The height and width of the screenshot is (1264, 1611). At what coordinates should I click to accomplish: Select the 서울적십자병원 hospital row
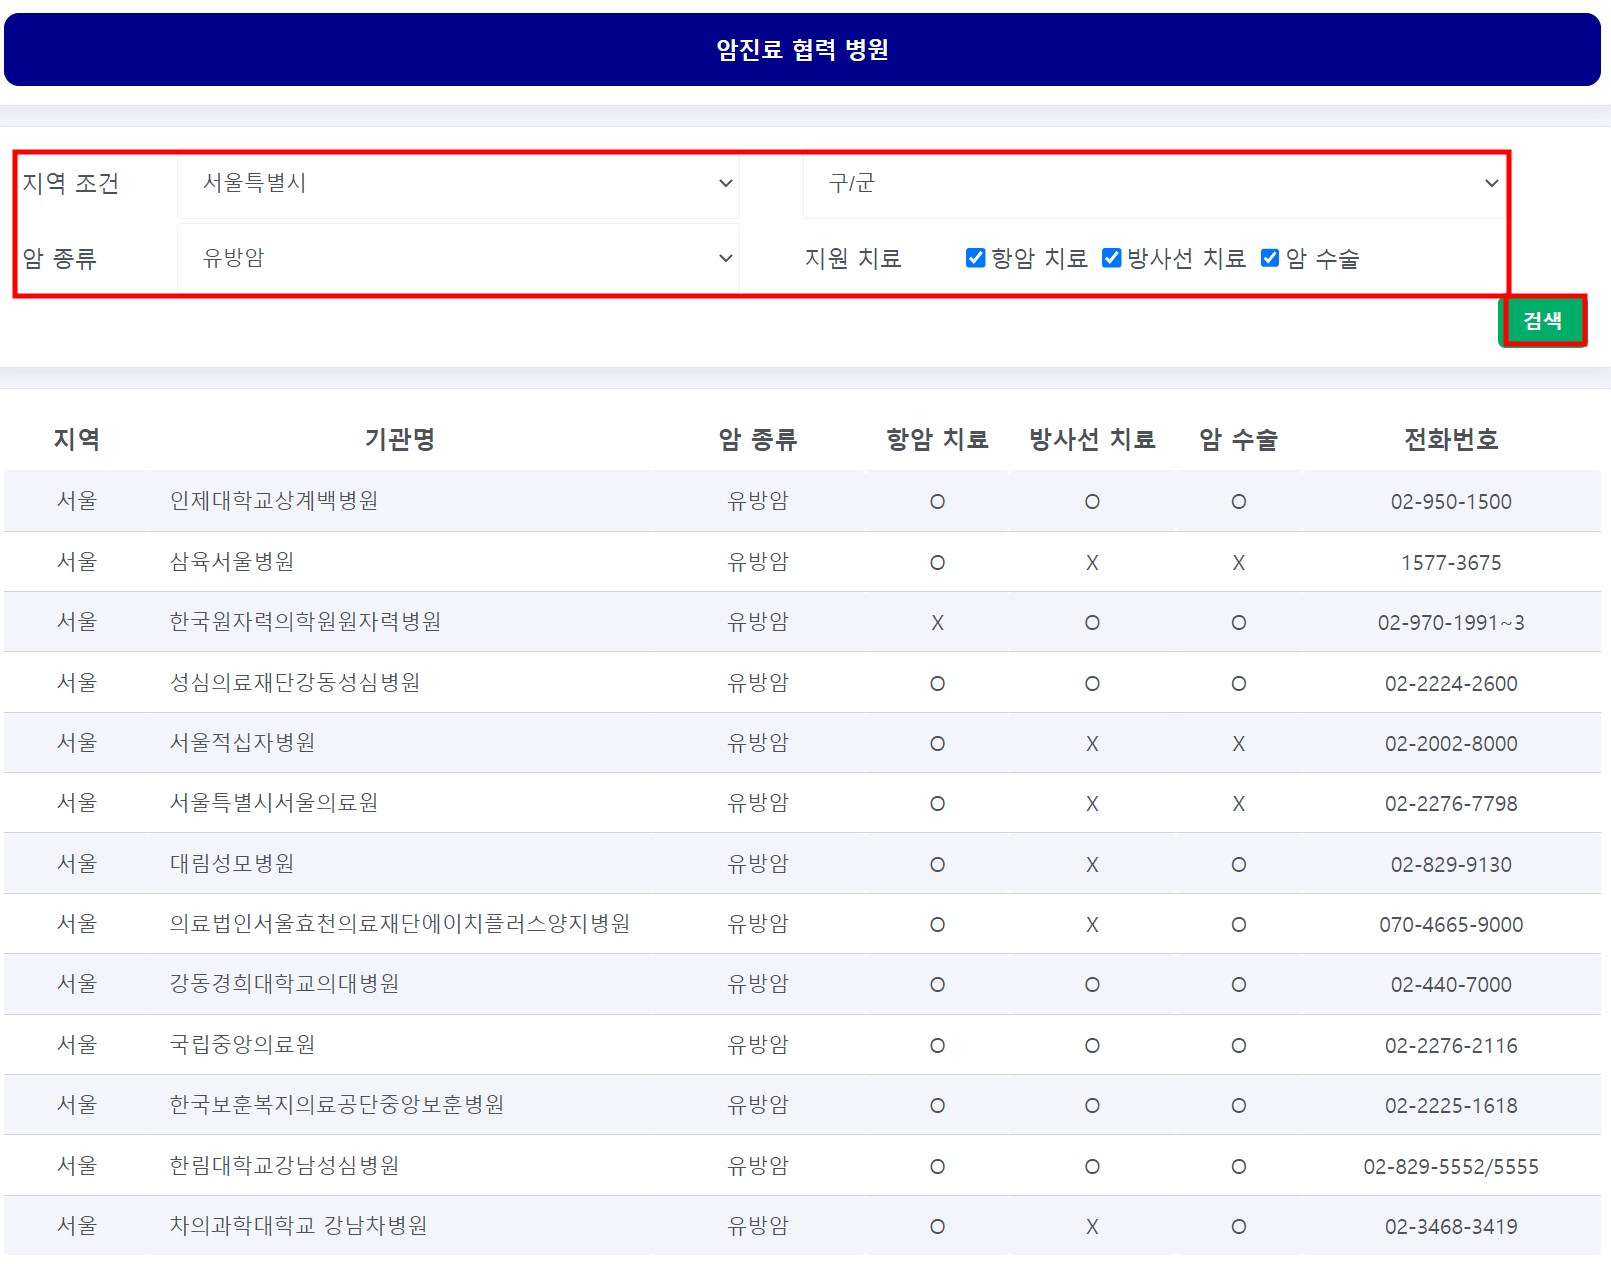246,743
